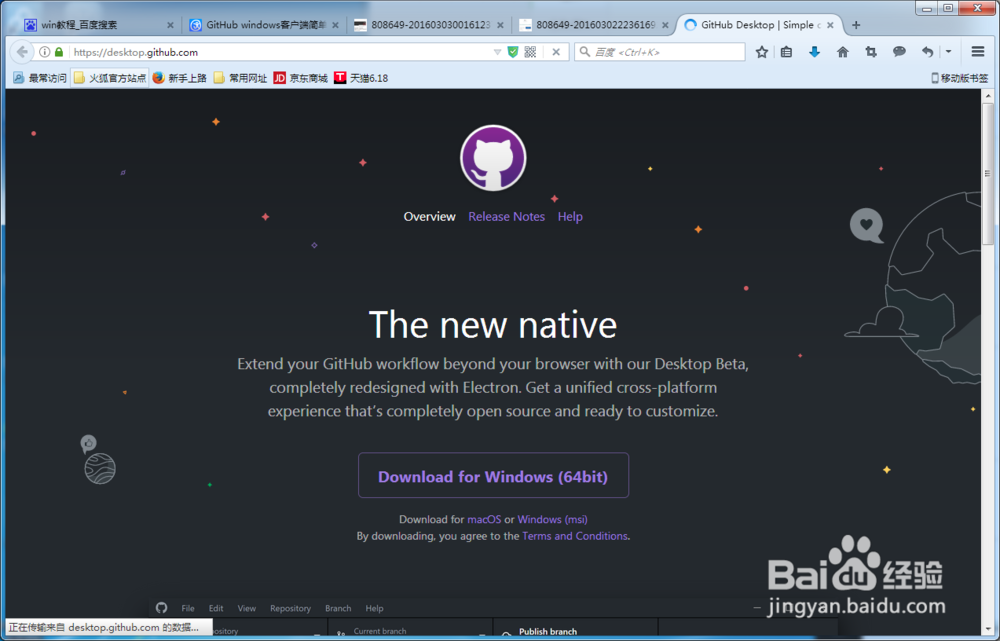Click the green padlock security icon
This screenshot has width=1000, height=641.
(x=59, y=52)
